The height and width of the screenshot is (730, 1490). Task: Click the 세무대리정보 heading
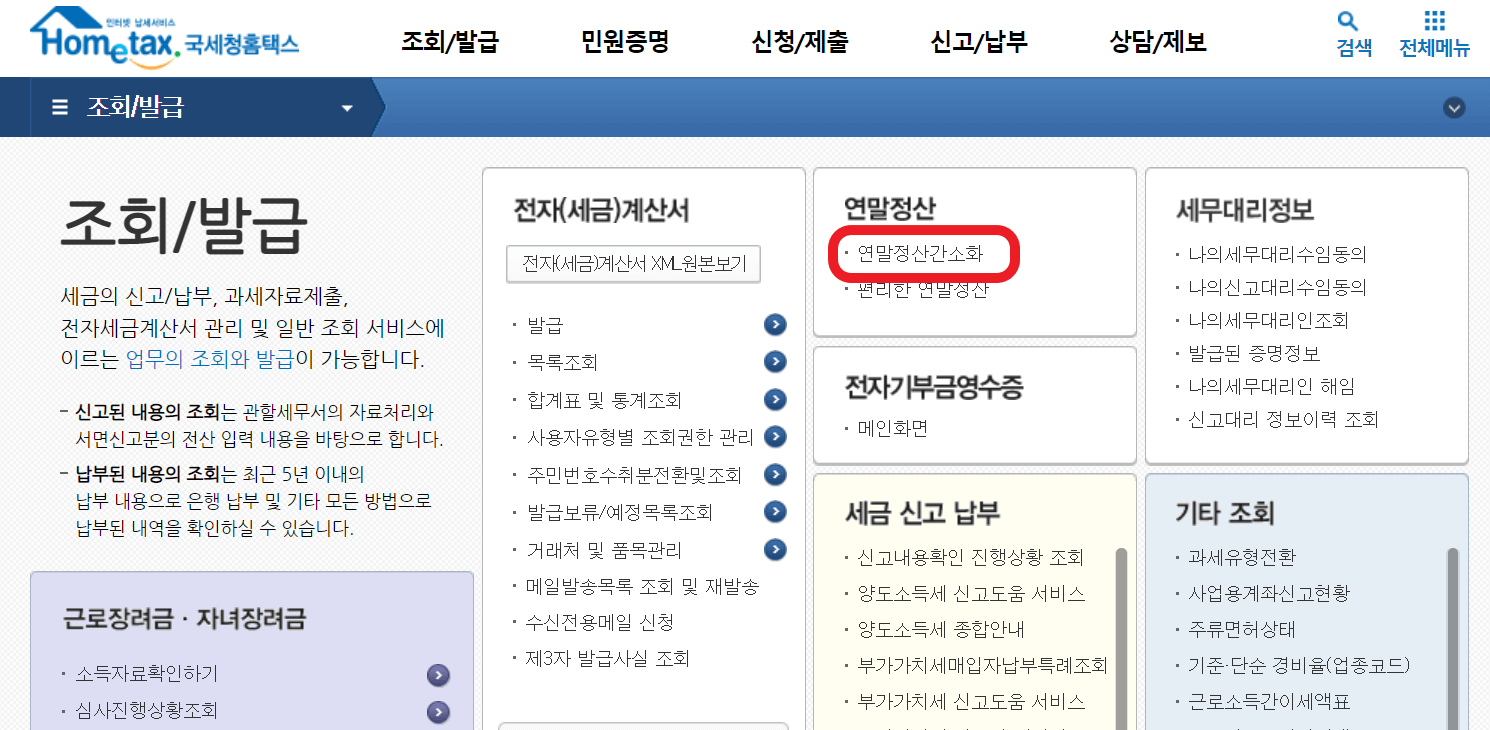coord(1245,210)
